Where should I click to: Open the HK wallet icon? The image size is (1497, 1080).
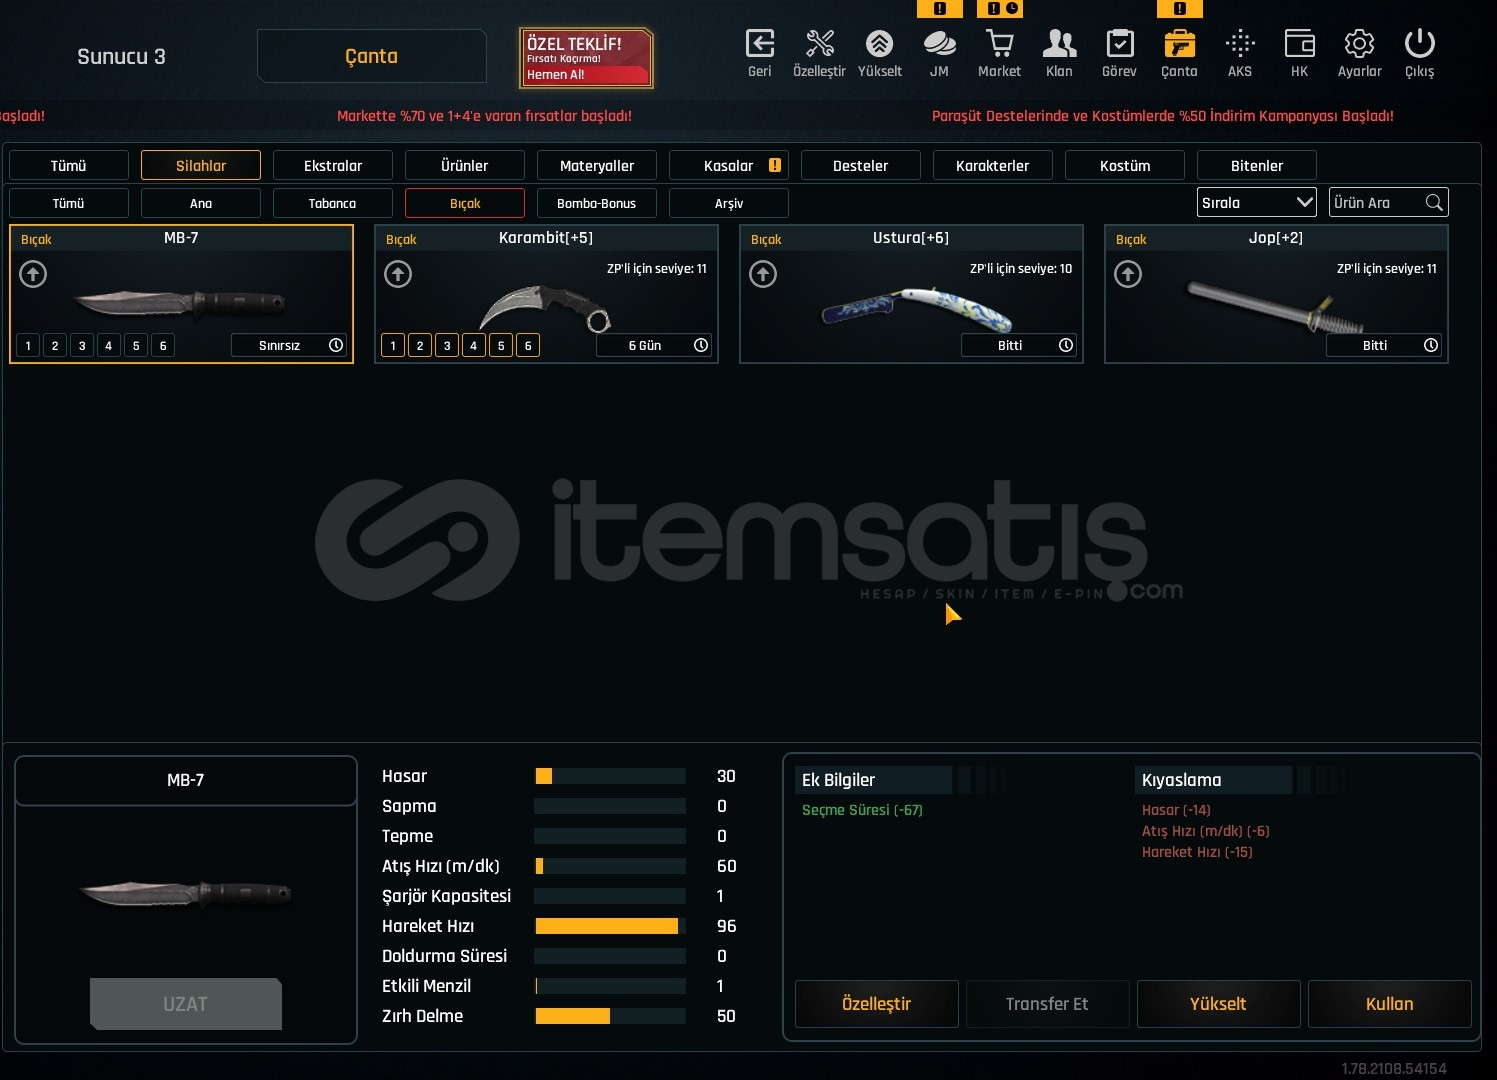(x=1299, y=44)
